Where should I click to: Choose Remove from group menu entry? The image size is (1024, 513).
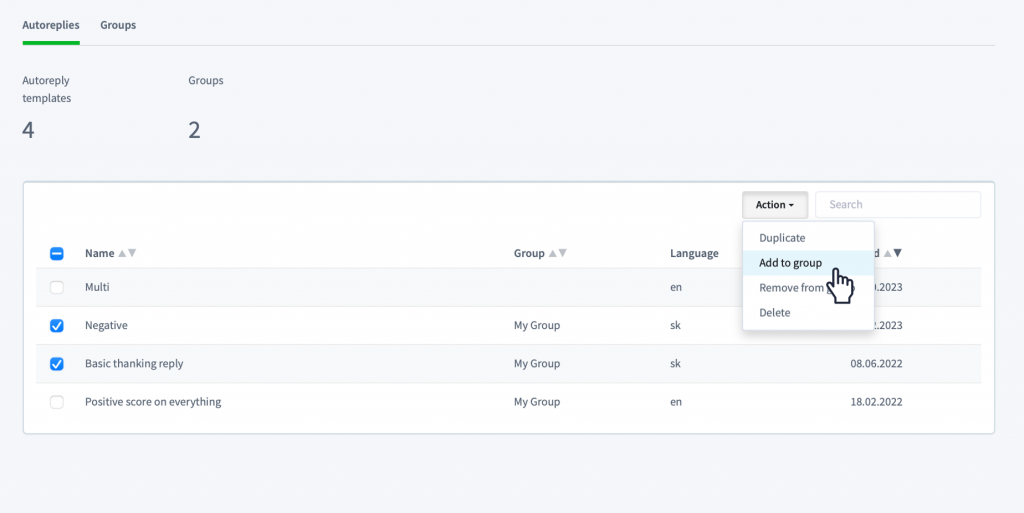pyautogui.click(x=807, y=288)
